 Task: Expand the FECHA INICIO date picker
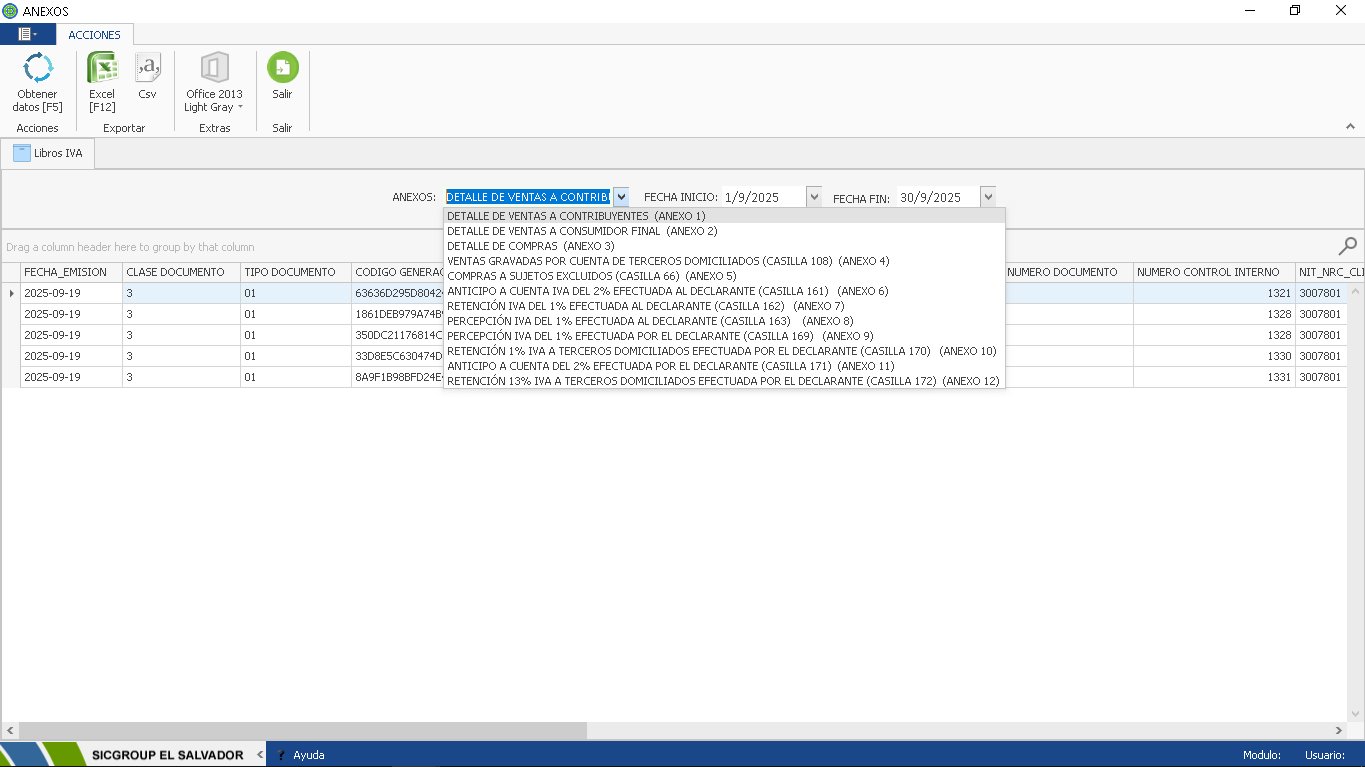tap(813, 197)
